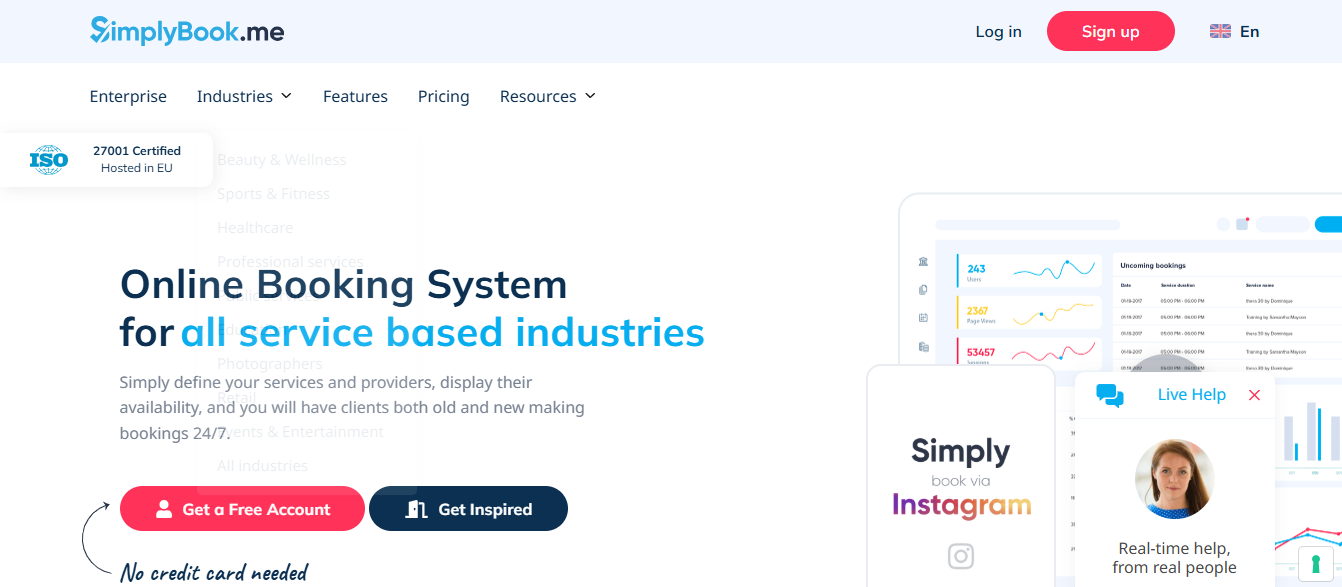Click the Sign up button

[1110, 31]
